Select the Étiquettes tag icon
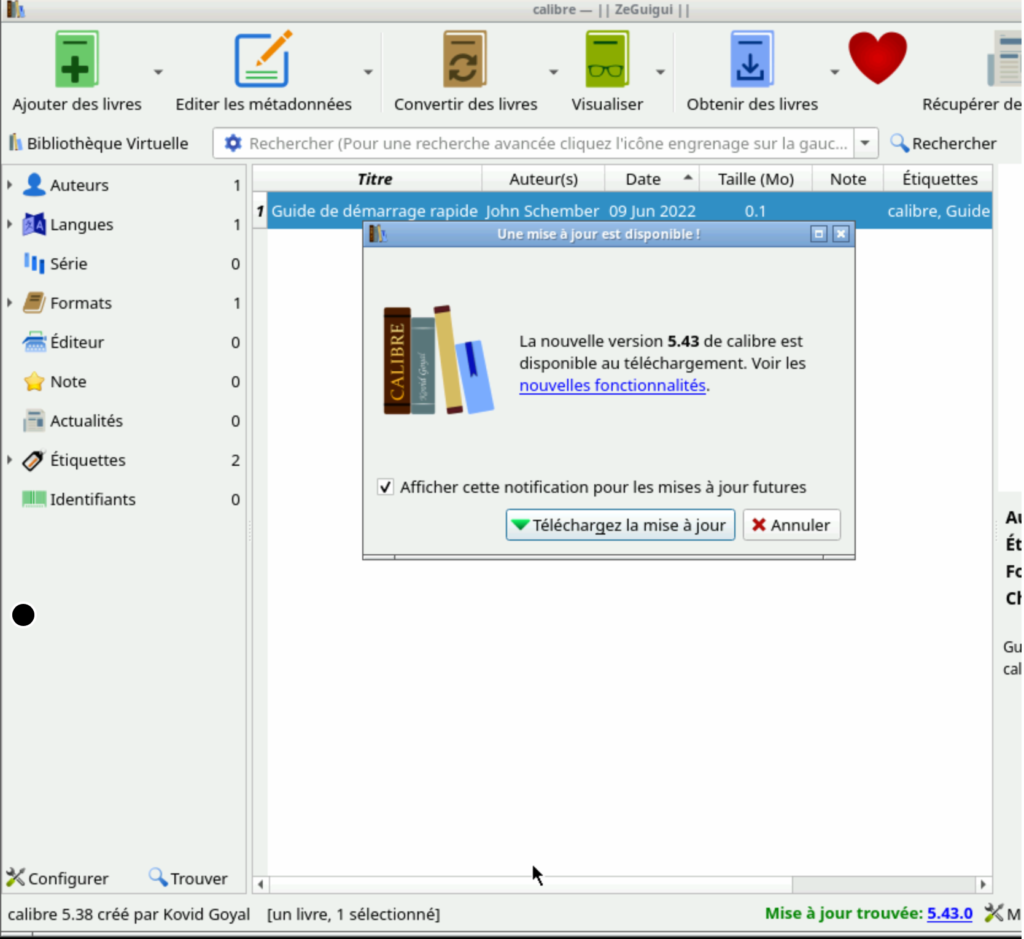The height and width of the screenshot is (939, 1024). click(34, 460)
